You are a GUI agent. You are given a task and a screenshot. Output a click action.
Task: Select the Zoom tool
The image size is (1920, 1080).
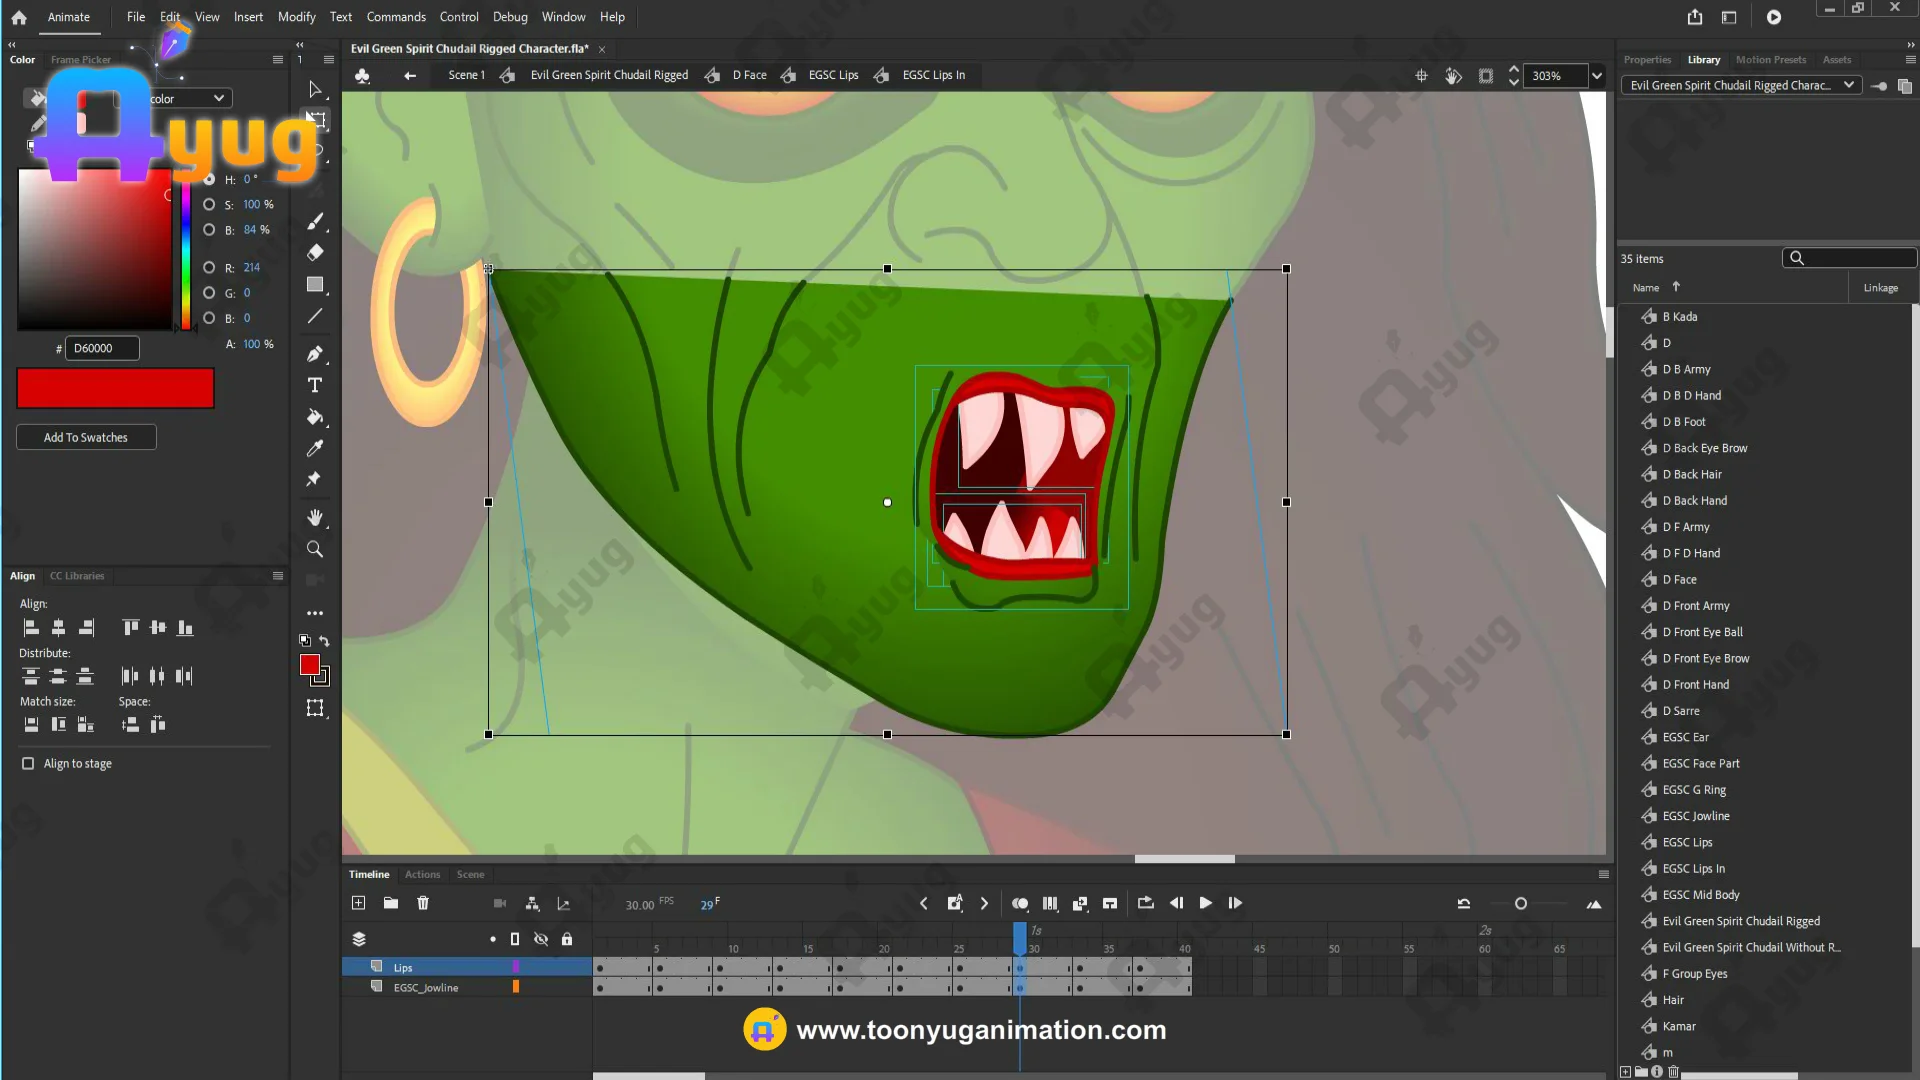[315, 549]
